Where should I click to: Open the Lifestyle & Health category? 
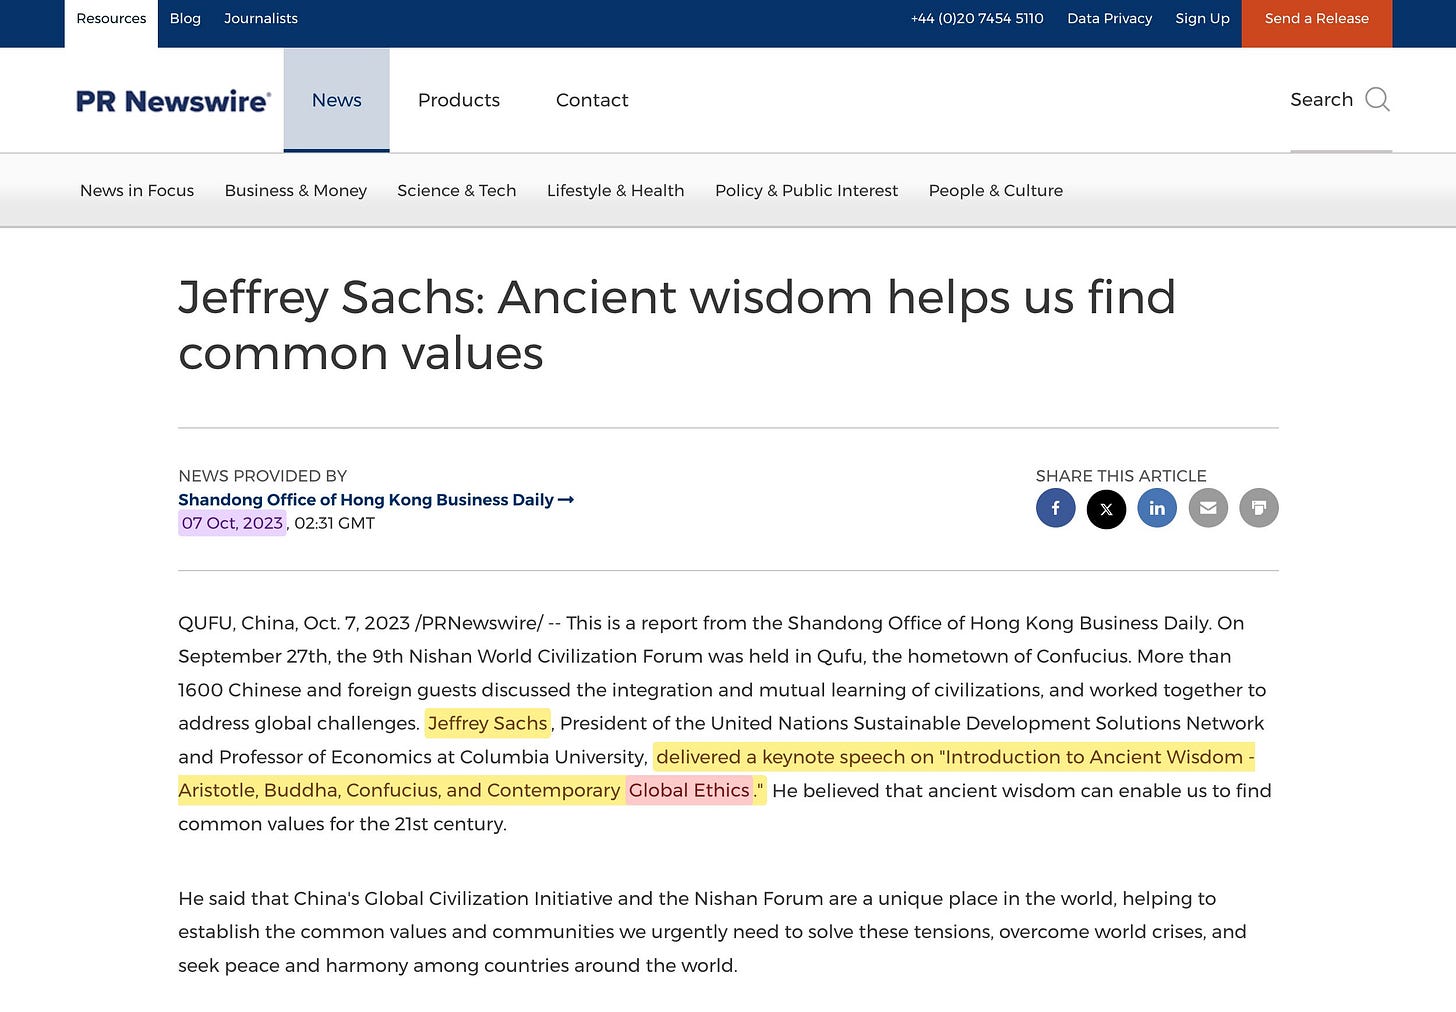[616, 191]
